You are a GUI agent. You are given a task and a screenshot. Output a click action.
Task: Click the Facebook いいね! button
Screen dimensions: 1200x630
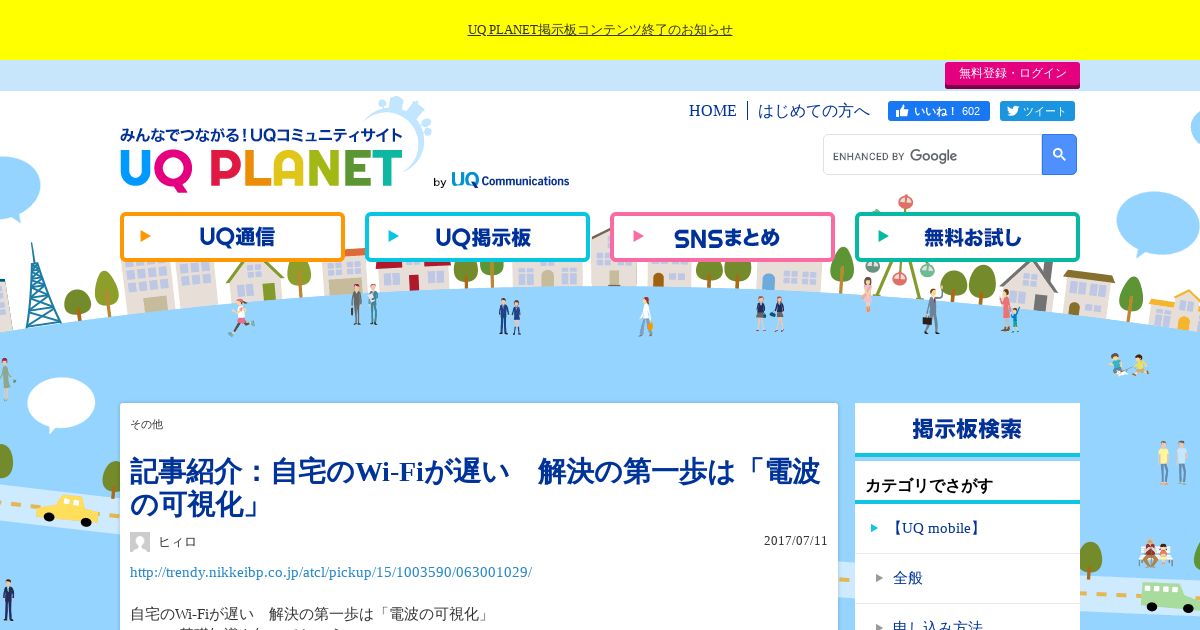[x=939, y=111]
